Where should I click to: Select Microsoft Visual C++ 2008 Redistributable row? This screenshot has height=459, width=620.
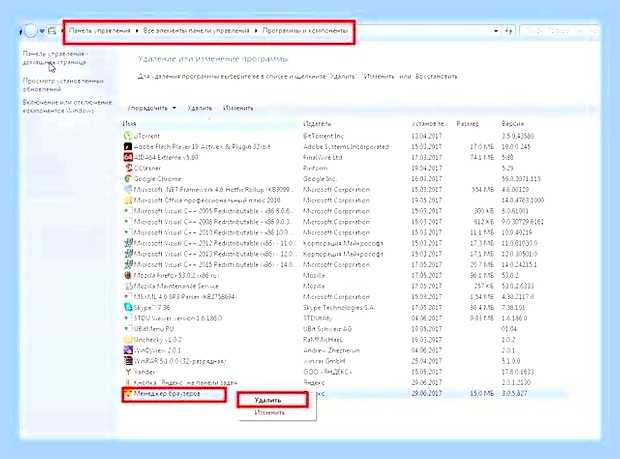(x=346, y=222)
